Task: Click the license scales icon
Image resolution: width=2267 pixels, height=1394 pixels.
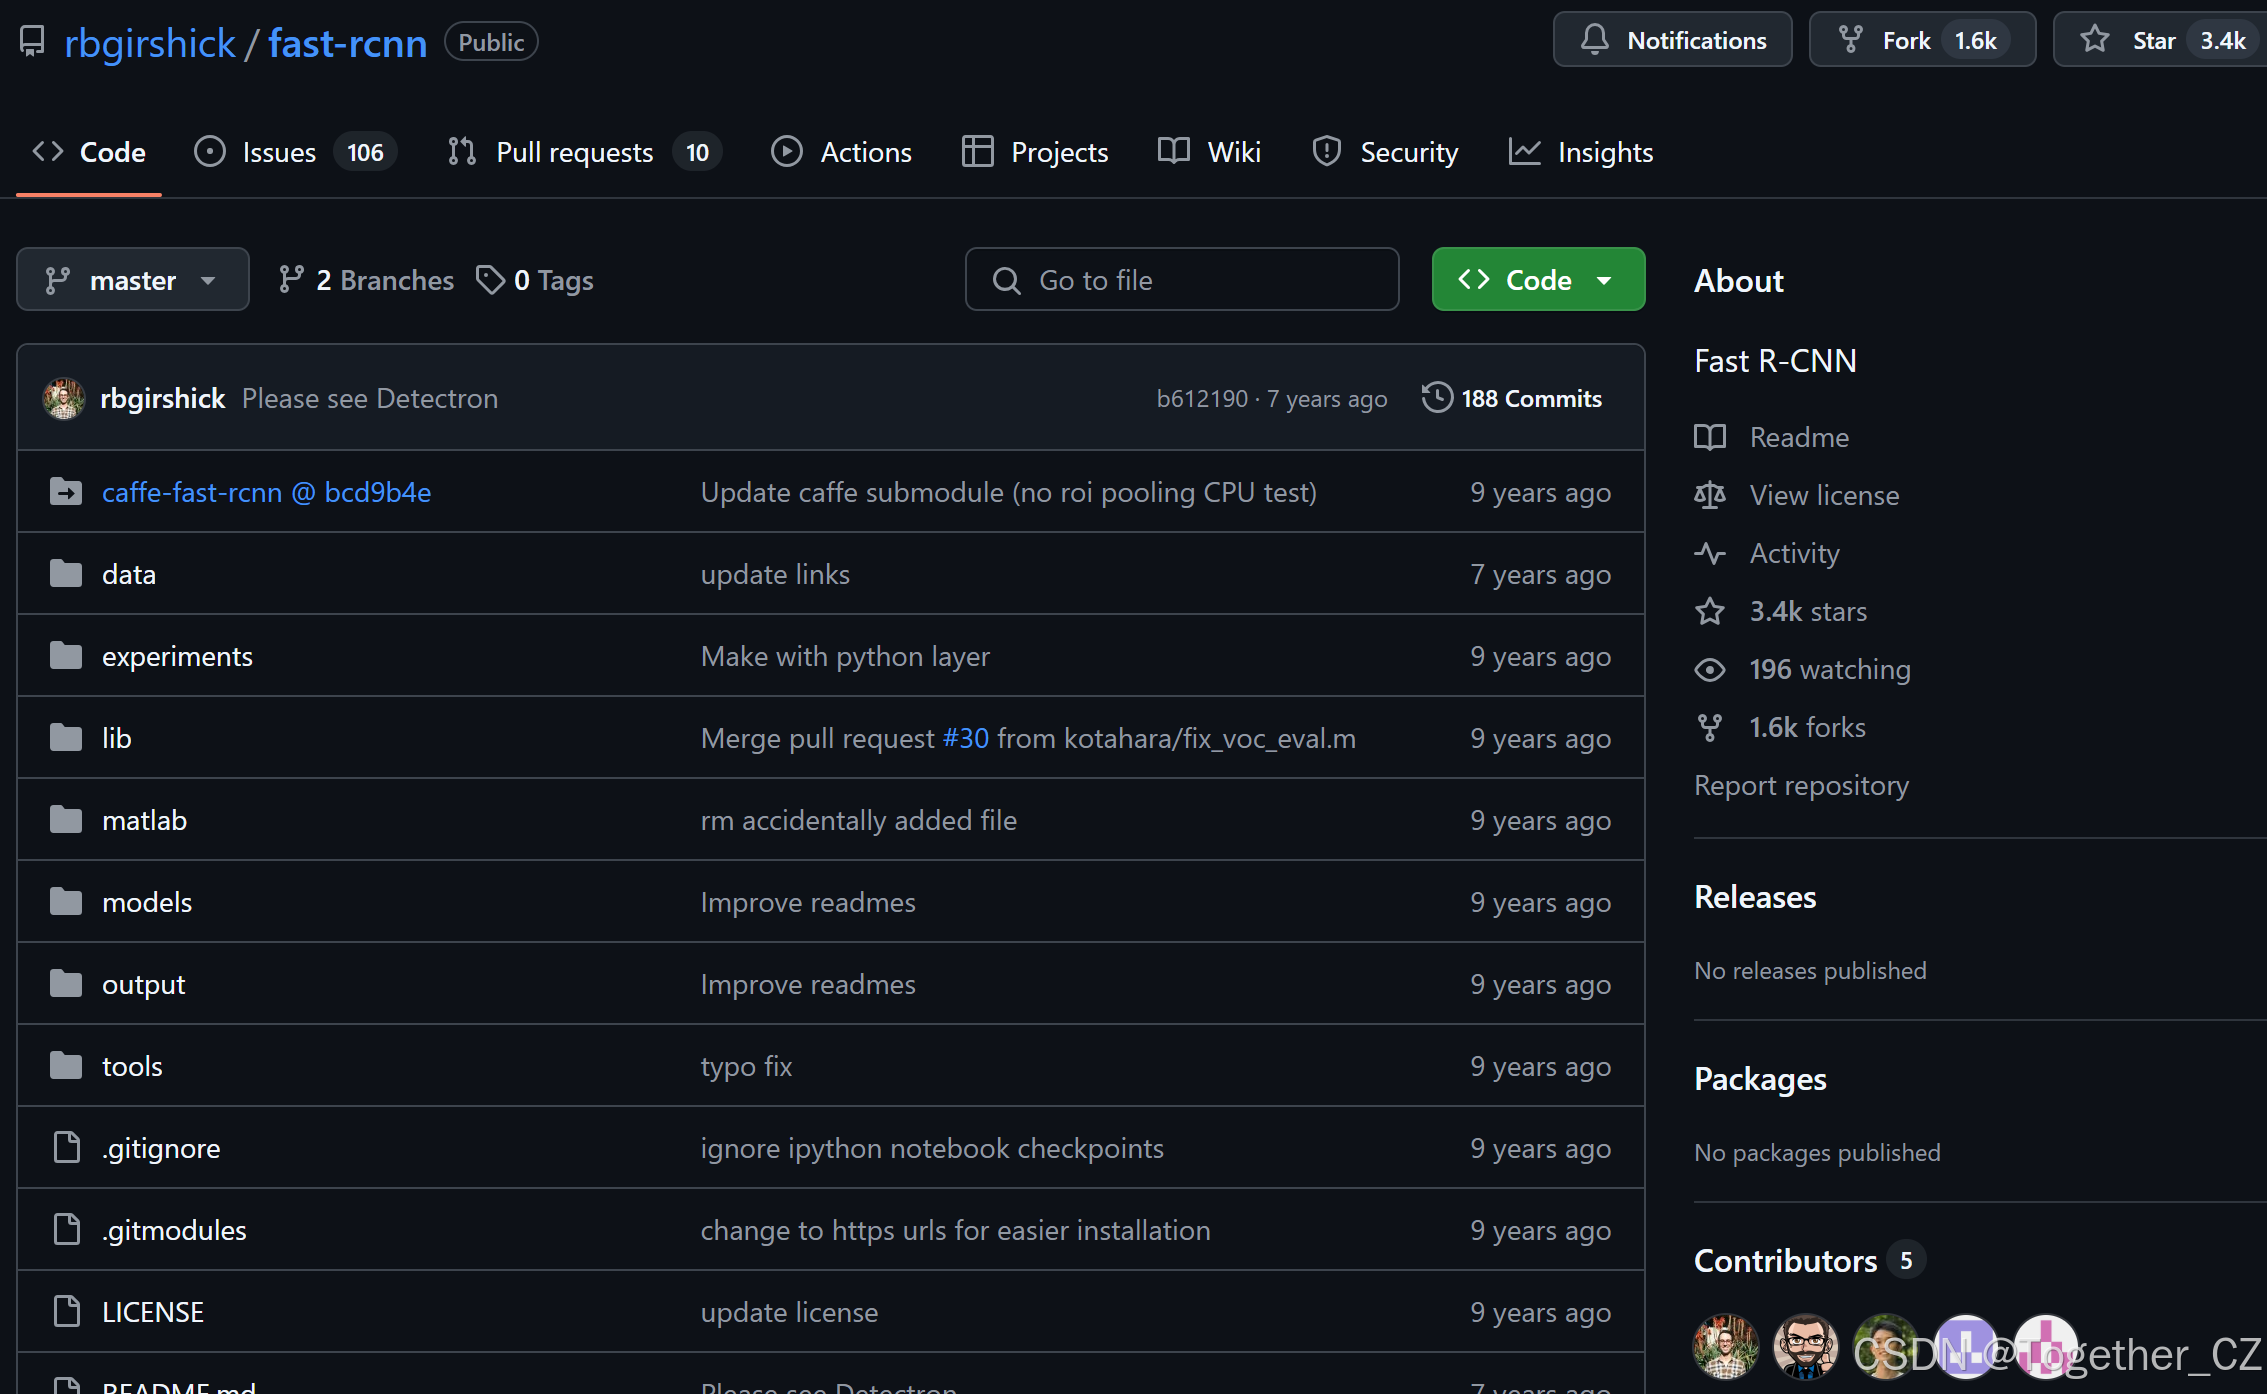Action: click(x=1710, y=495)
